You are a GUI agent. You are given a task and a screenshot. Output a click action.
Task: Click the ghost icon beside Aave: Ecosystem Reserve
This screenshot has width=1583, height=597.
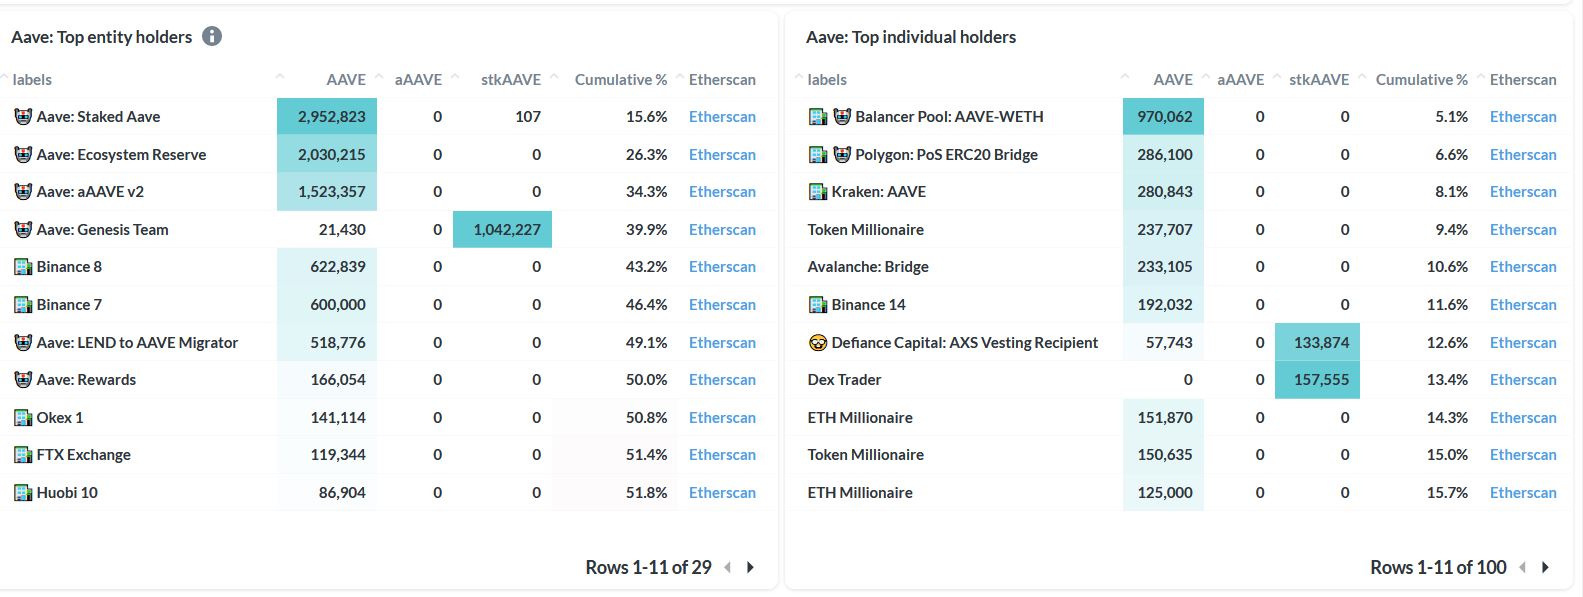pos(23,154)
